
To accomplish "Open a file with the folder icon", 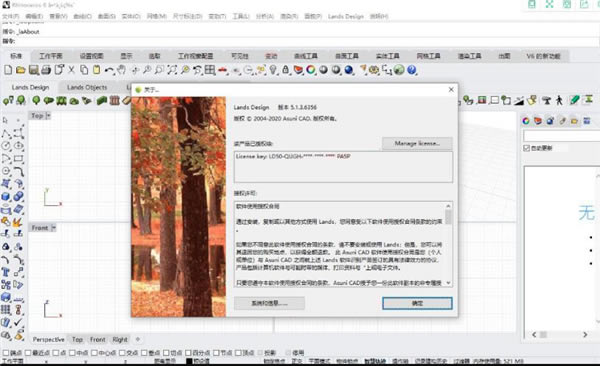I will pos(21,70).
